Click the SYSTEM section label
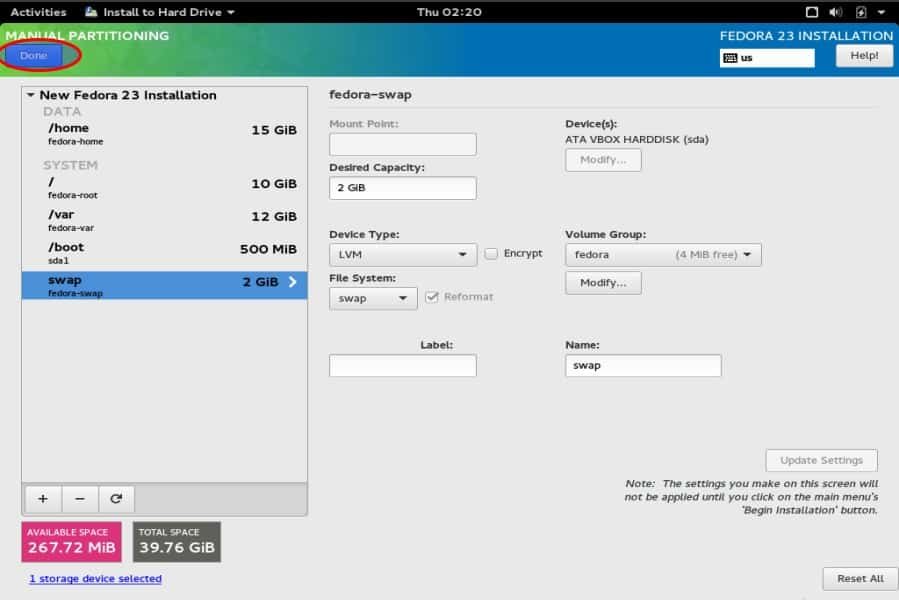This screenshot has height=600, width=899. (x=71, y=165)
